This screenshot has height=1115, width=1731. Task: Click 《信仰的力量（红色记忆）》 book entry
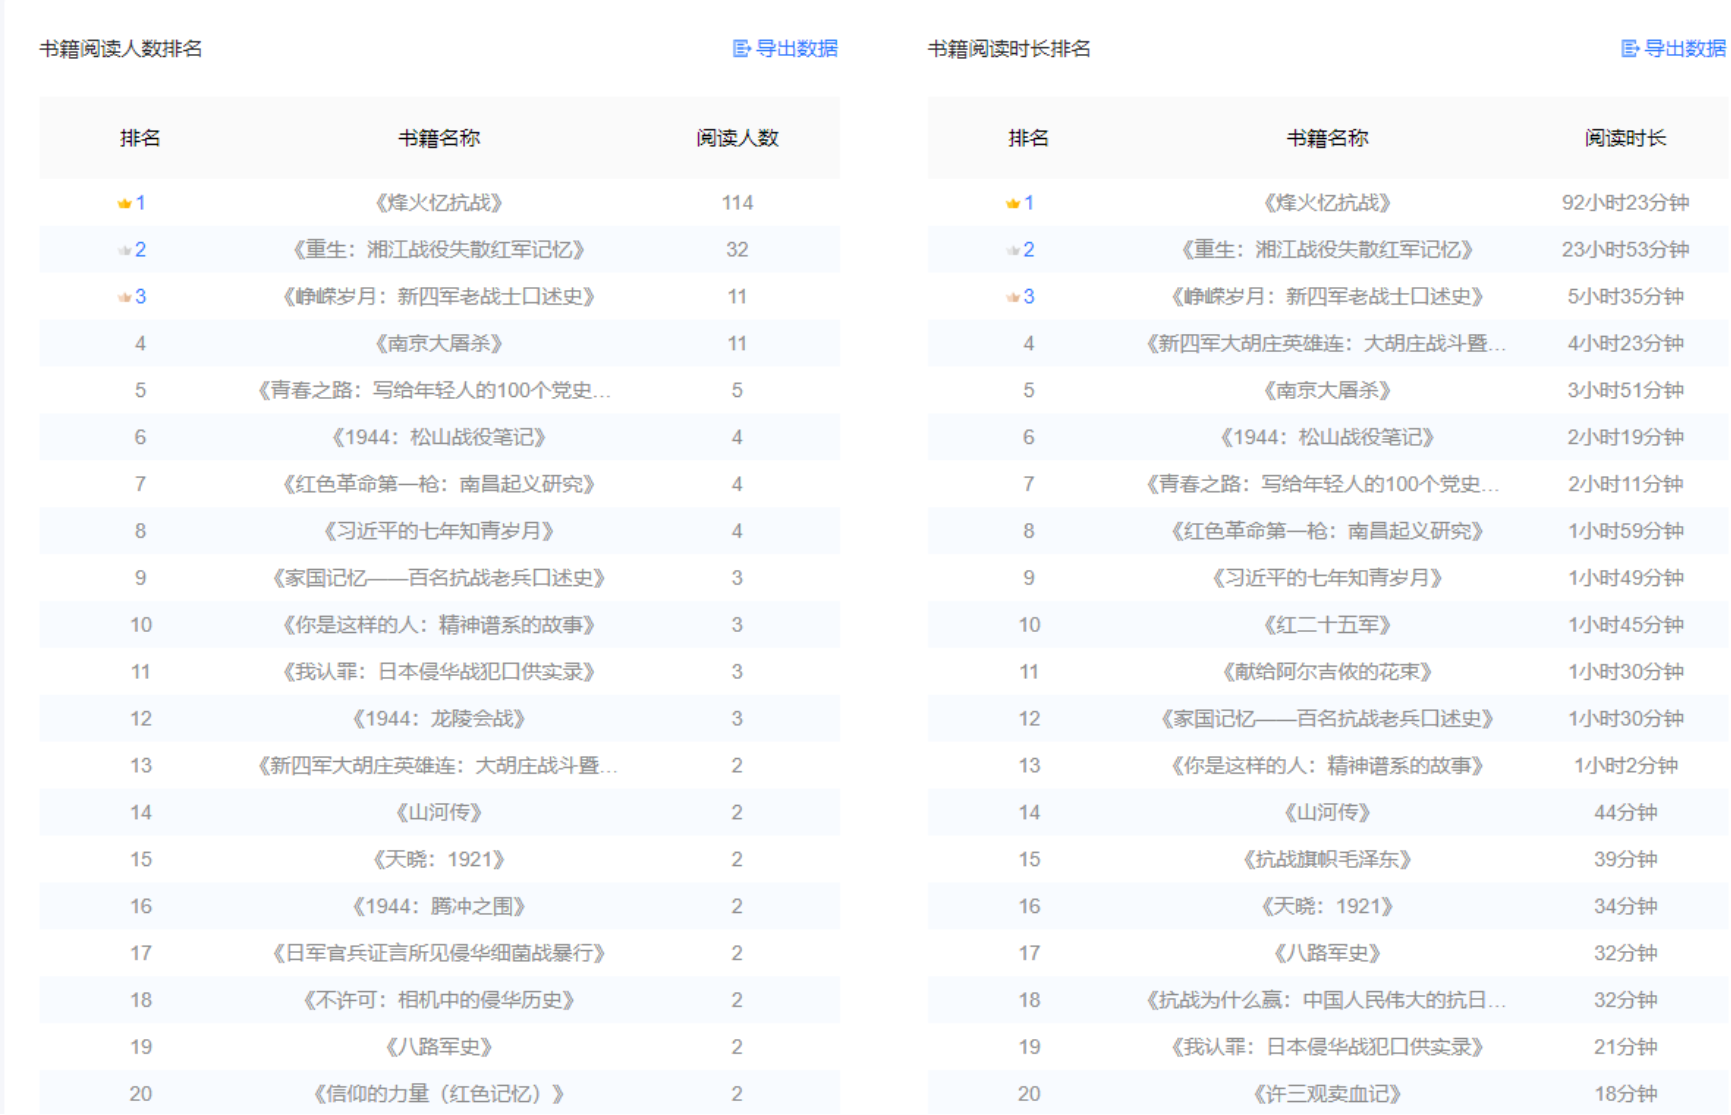(439, 1094)
